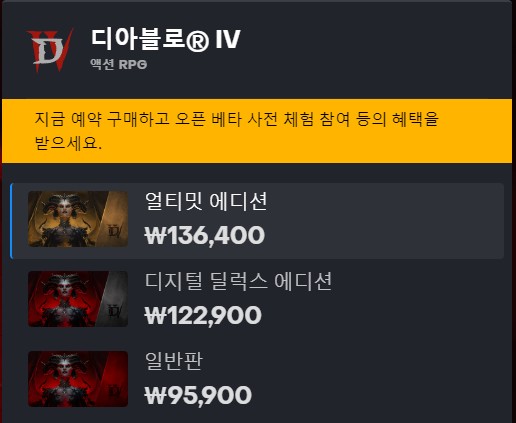Viewport: 516px width, 423px height.
Task: Click the blue selection bar beside 얼티밋 에디션
Action: pyautogui.click(x=11, y=221)
